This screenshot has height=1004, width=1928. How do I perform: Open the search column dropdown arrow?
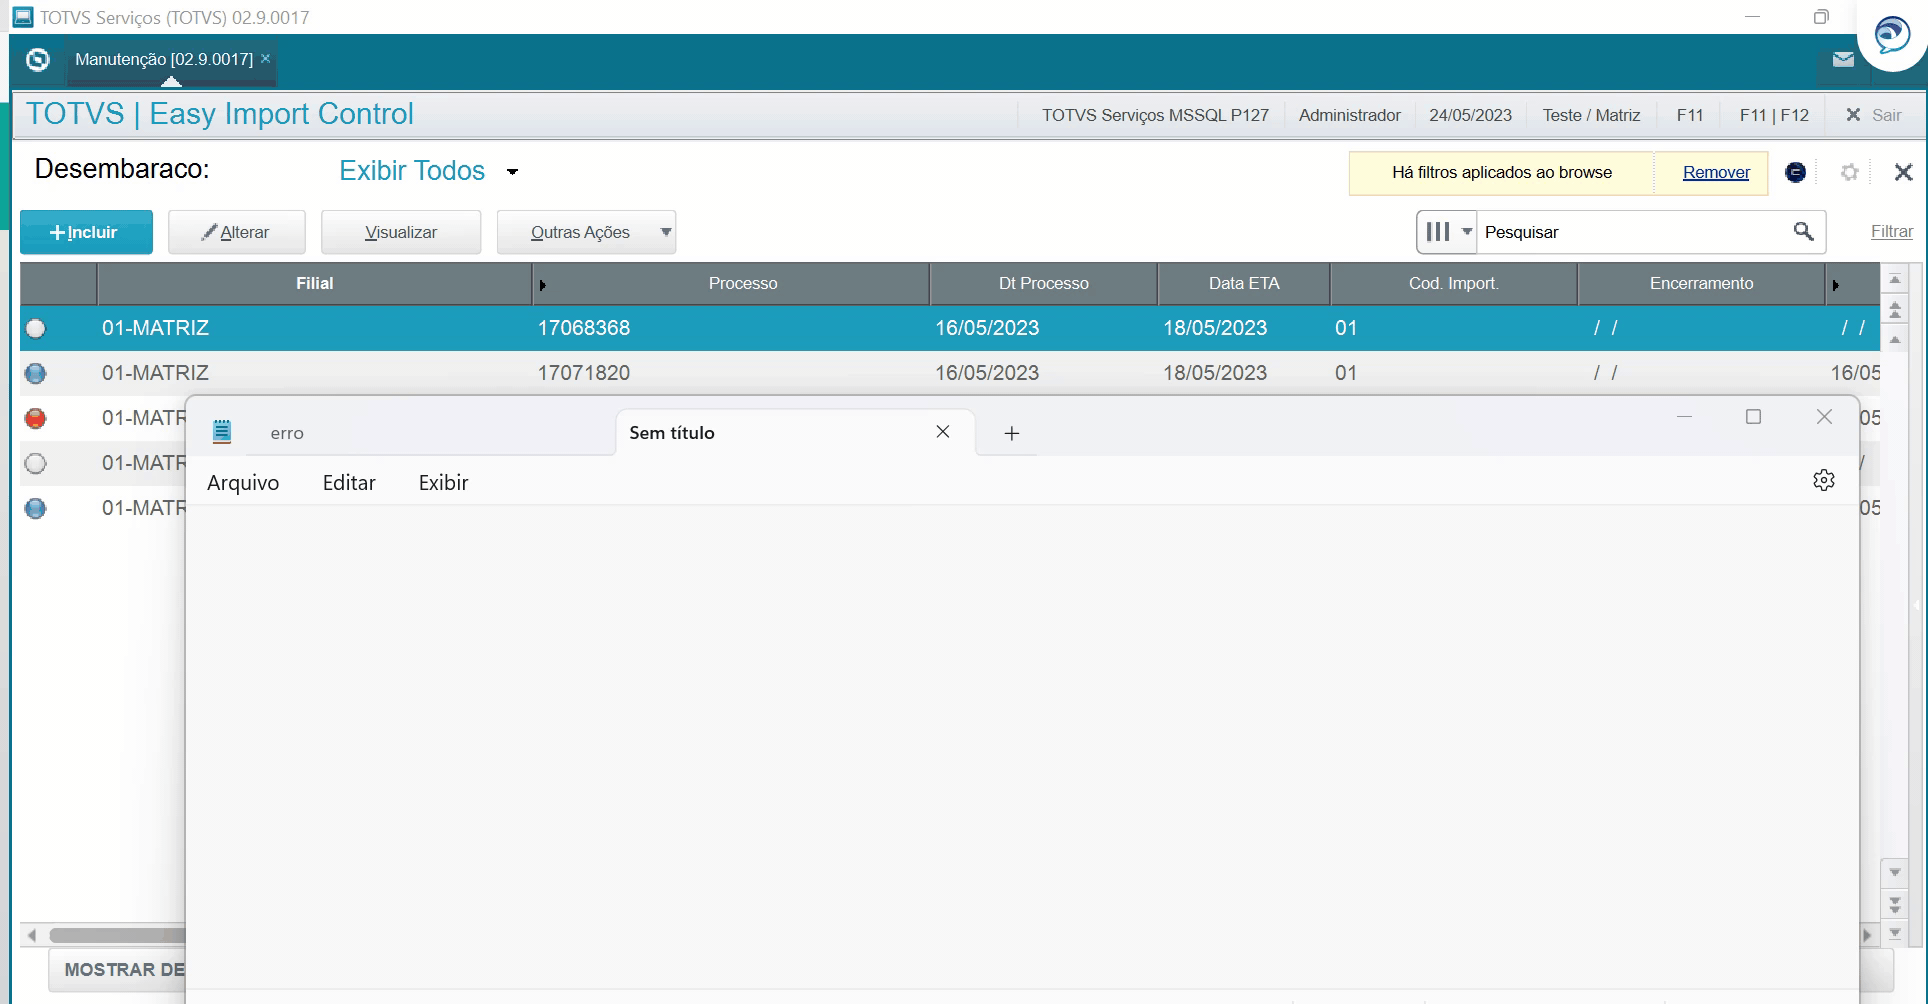1466,232
